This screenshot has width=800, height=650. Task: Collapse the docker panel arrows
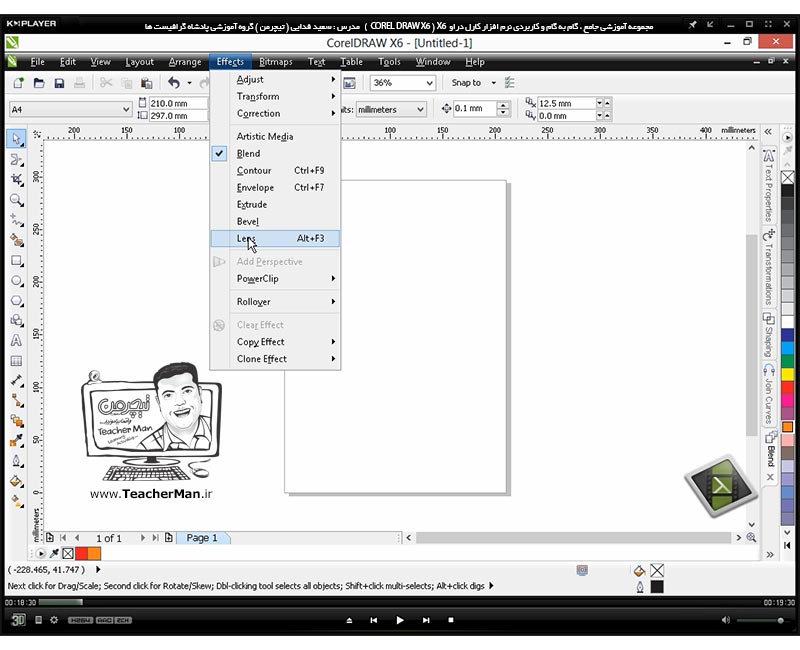768,132
